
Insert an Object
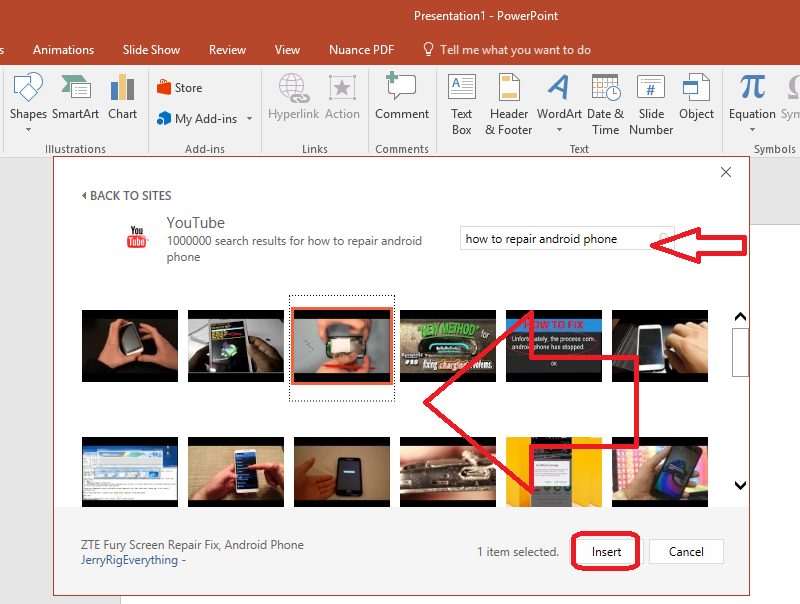click(x=696, y=96)
